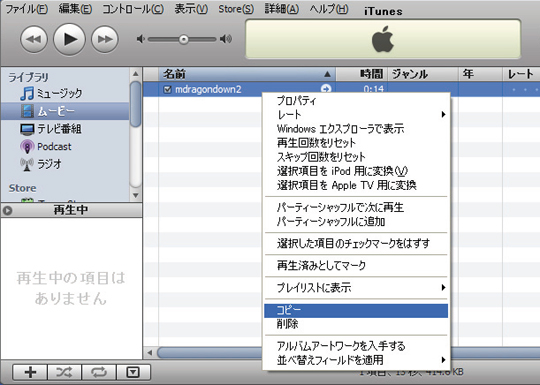Viewport: 540px width, 385px height.
Task: Click the horizontal scrollbar left arrow
Action: tap(150, 353)
